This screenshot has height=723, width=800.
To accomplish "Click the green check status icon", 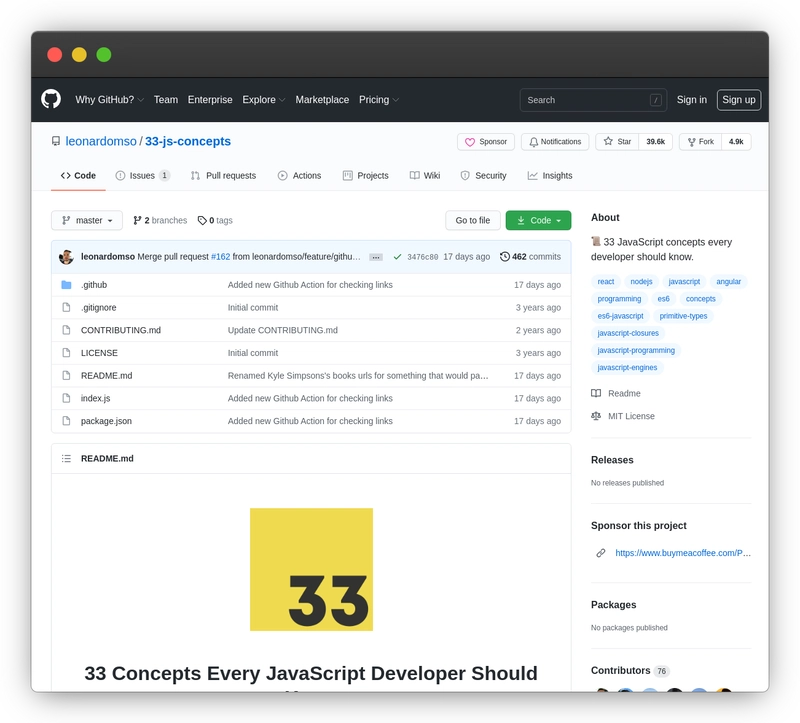I will click(x=397, y=257).
